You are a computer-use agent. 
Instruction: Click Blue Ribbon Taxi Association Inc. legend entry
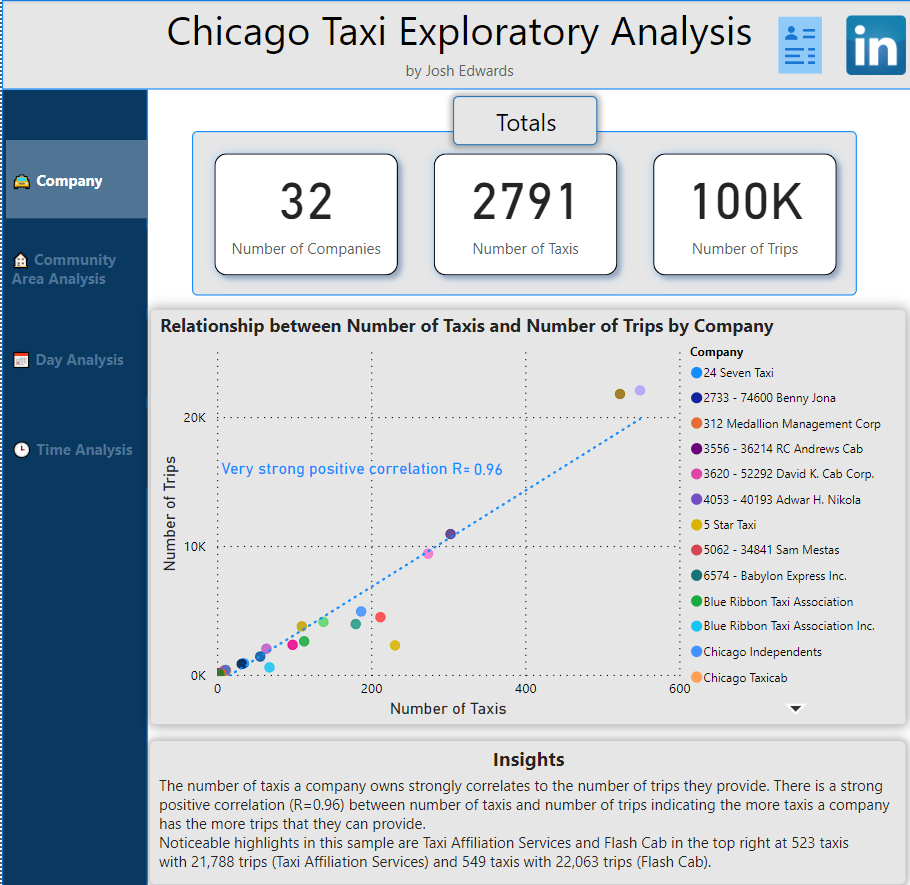tap(782, 626)
